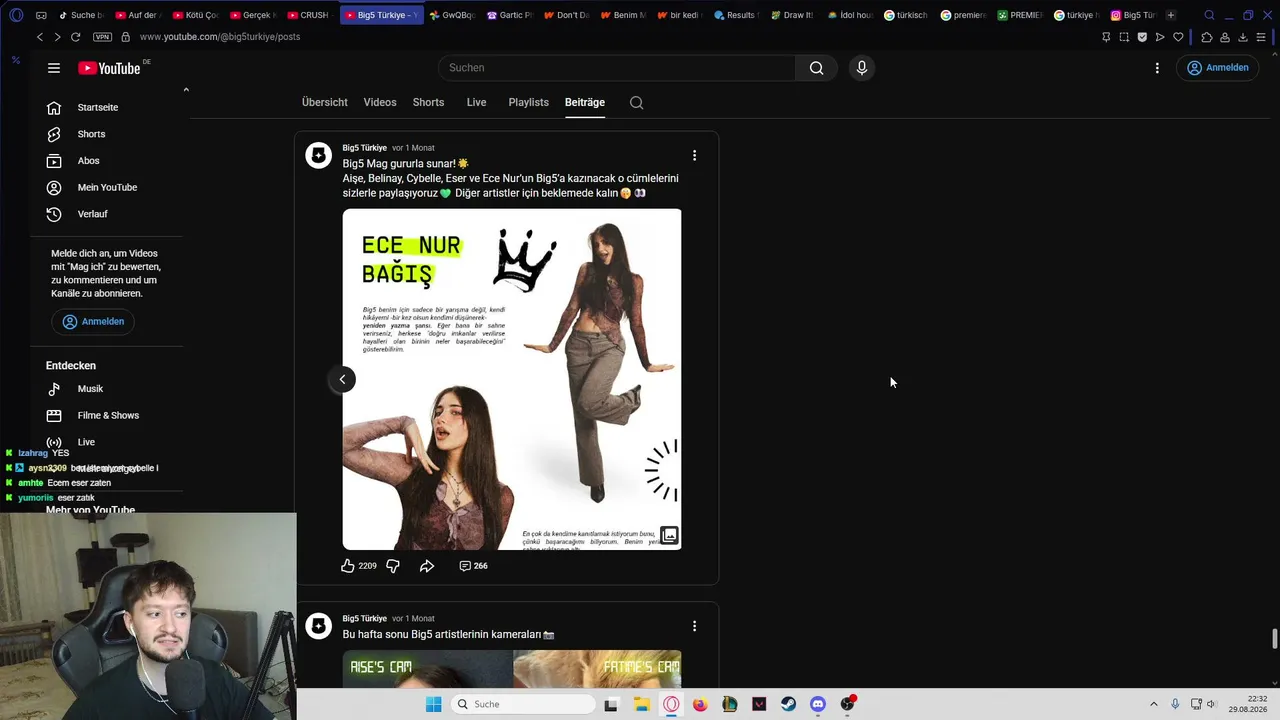Open Startseite in the sidebar
Viewport: 1280px width, 720px height.
(x=98, y=107)
